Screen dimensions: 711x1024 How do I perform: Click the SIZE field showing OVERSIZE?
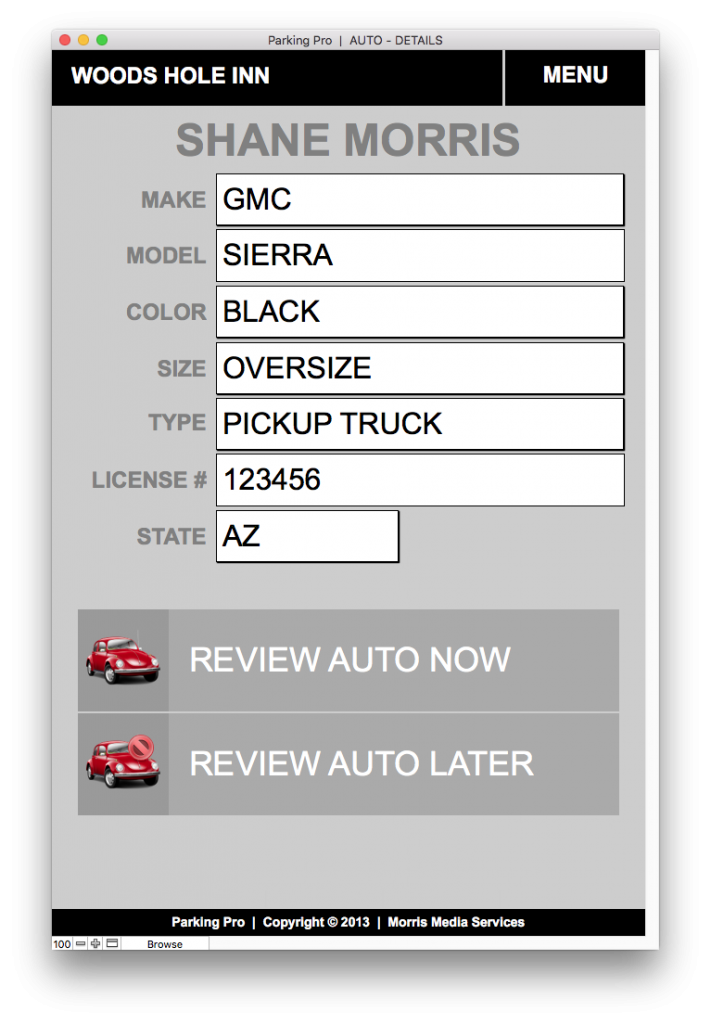(420, 368)
